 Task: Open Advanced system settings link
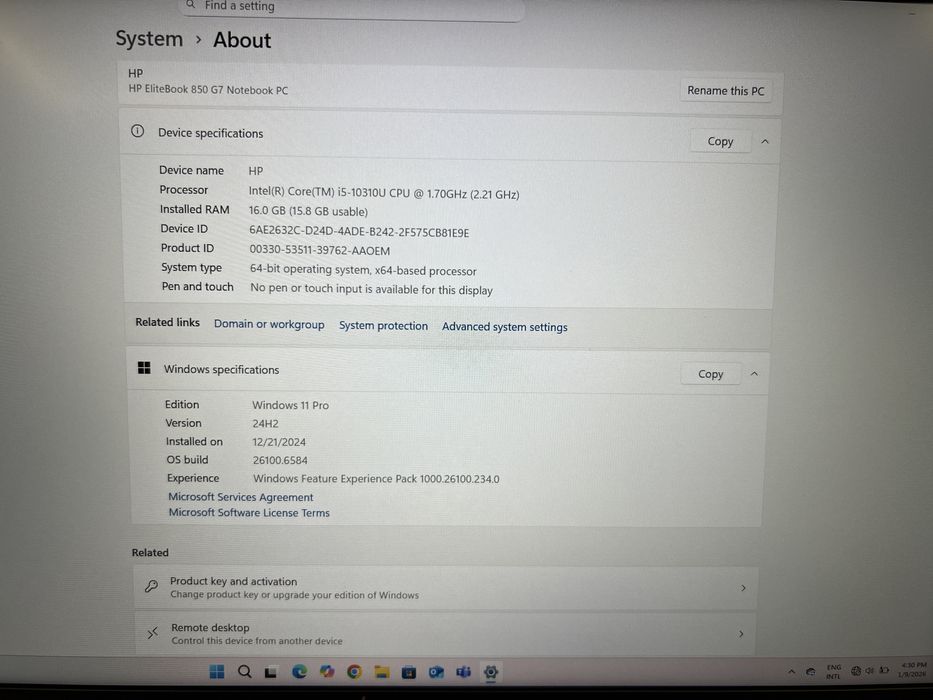click(x=505, y=327)
